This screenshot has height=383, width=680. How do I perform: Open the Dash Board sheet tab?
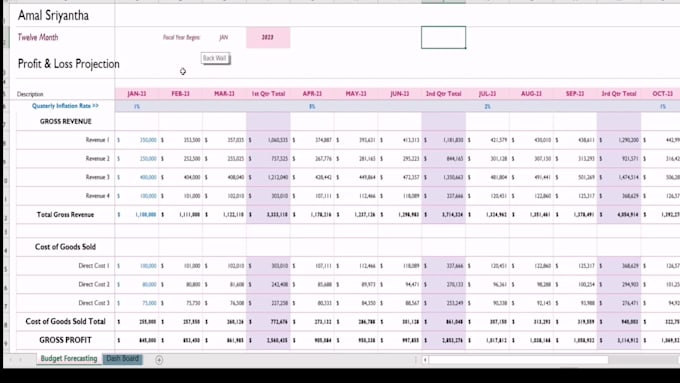123,358
